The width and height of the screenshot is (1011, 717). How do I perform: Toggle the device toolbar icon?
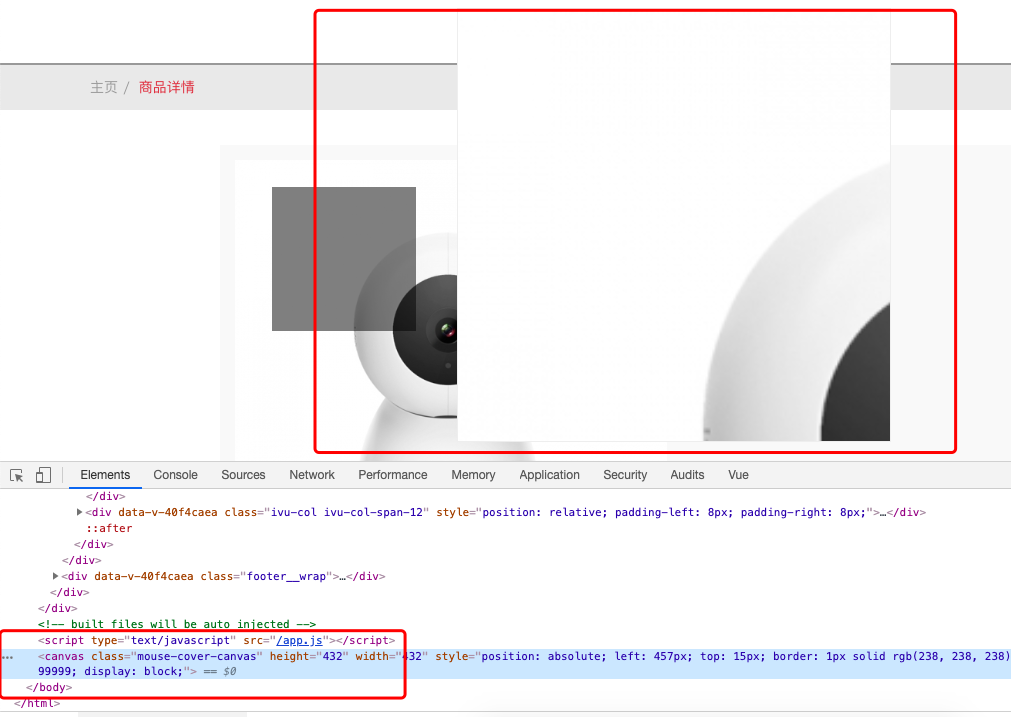pyautogui.click(x=43, y=475)
